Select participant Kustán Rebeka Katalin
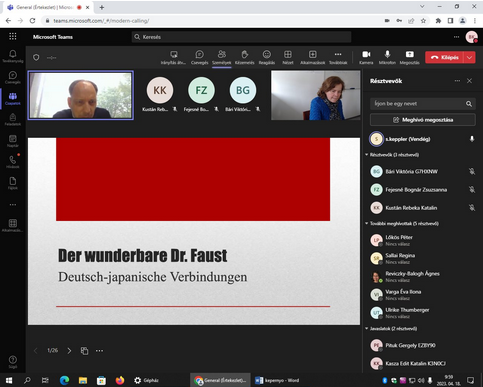Viewport: 483px width, 387px height. [423, 208]
